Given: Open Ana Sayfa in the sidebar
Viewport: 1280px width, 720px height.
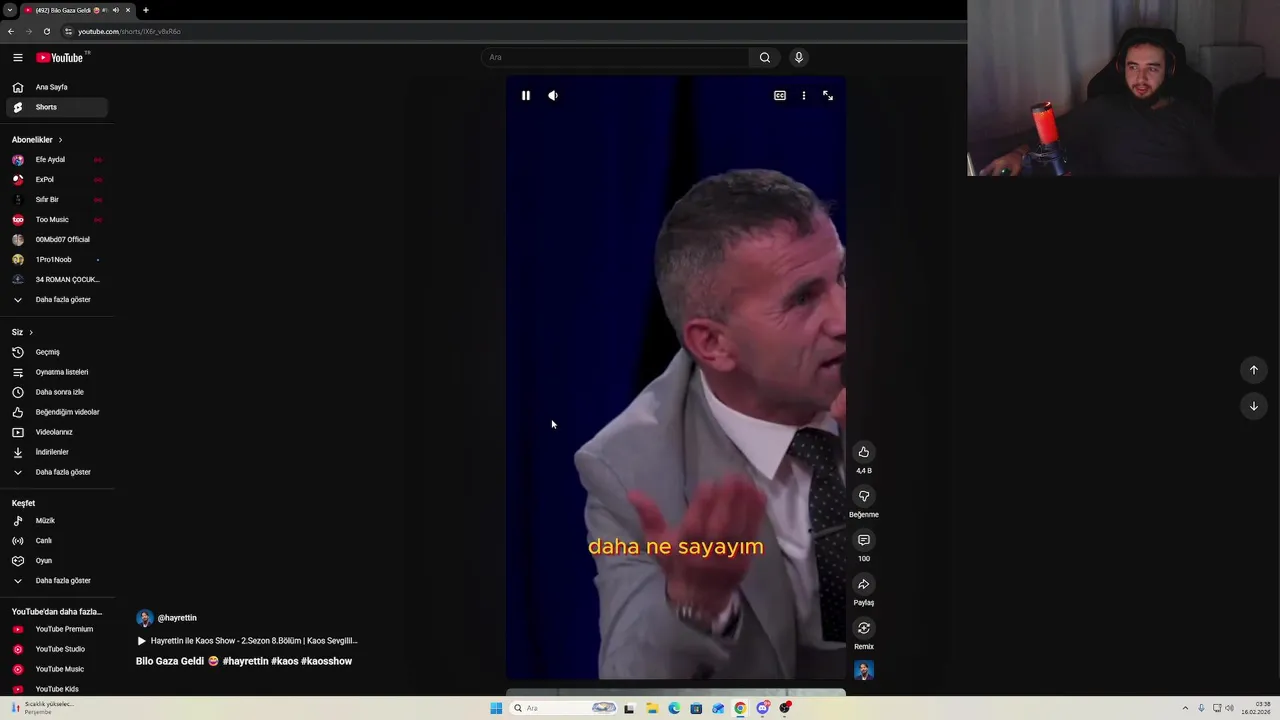Looking at the screenshot, I should (x=56, y=87).
